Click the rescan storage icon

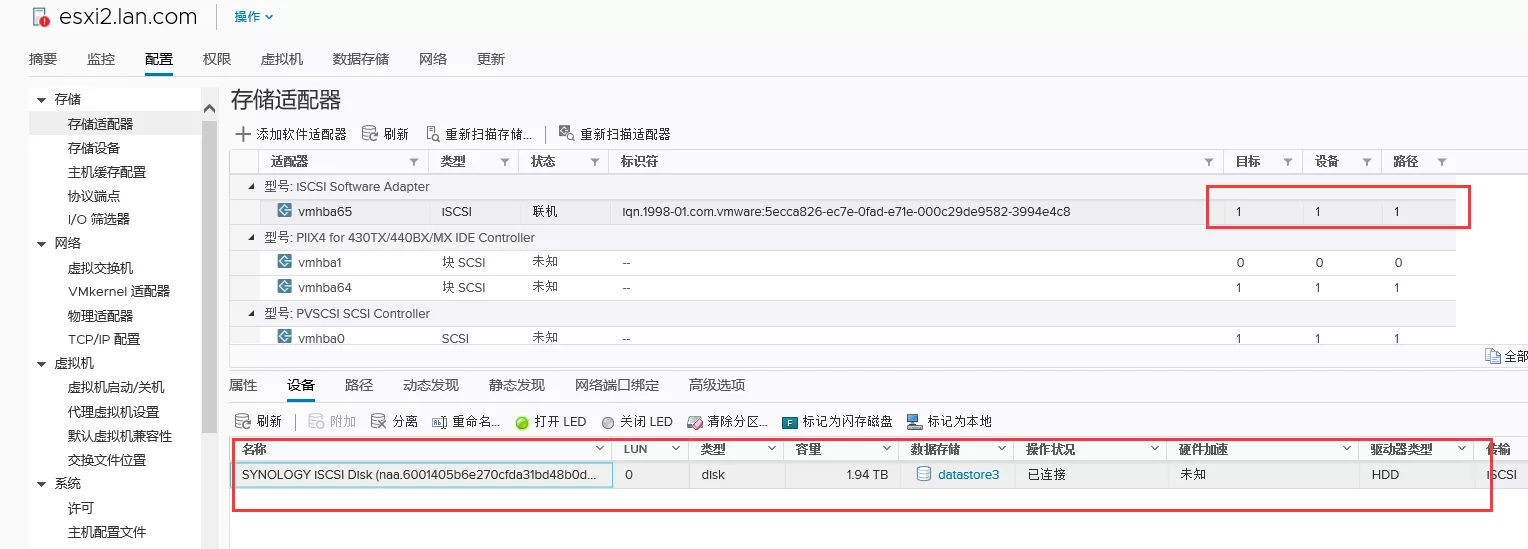(433, 134)
